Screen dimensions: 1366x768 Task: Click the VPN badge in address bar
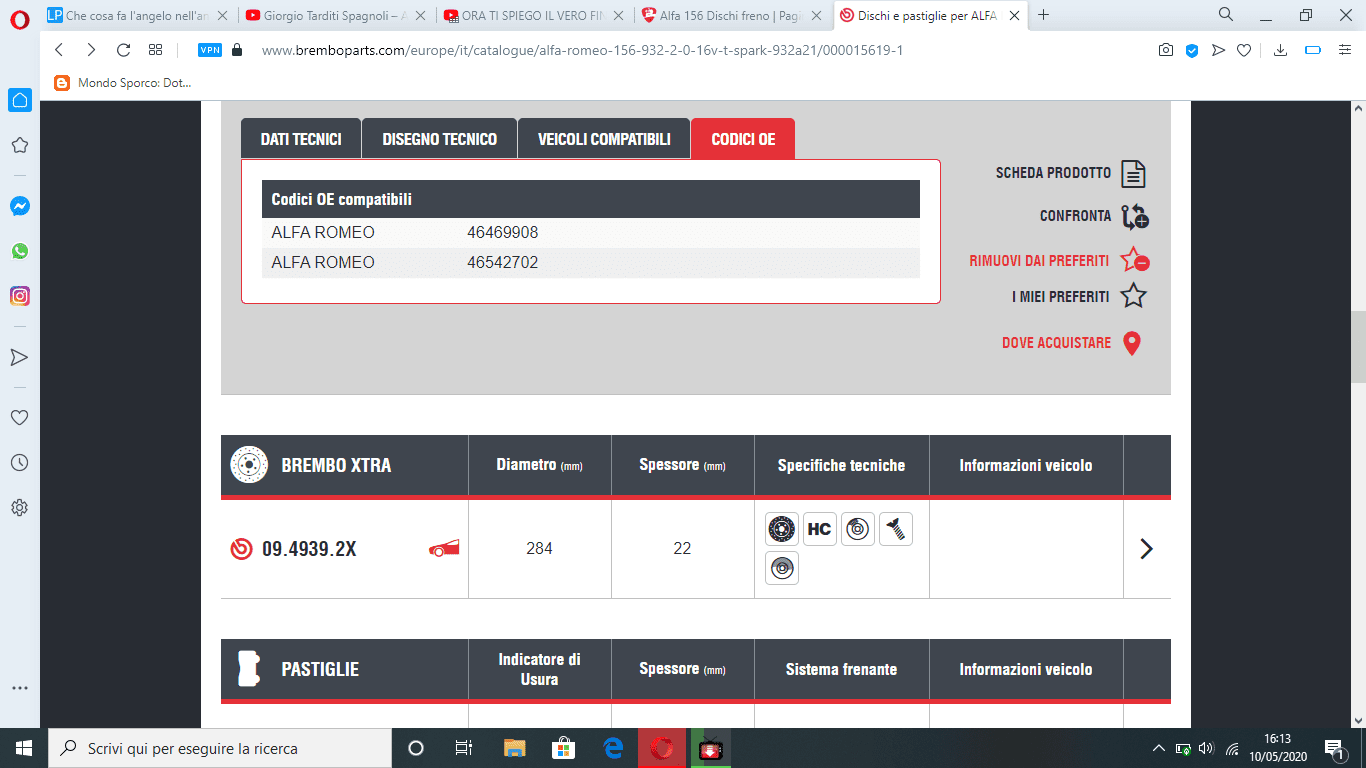coord(210,50)
